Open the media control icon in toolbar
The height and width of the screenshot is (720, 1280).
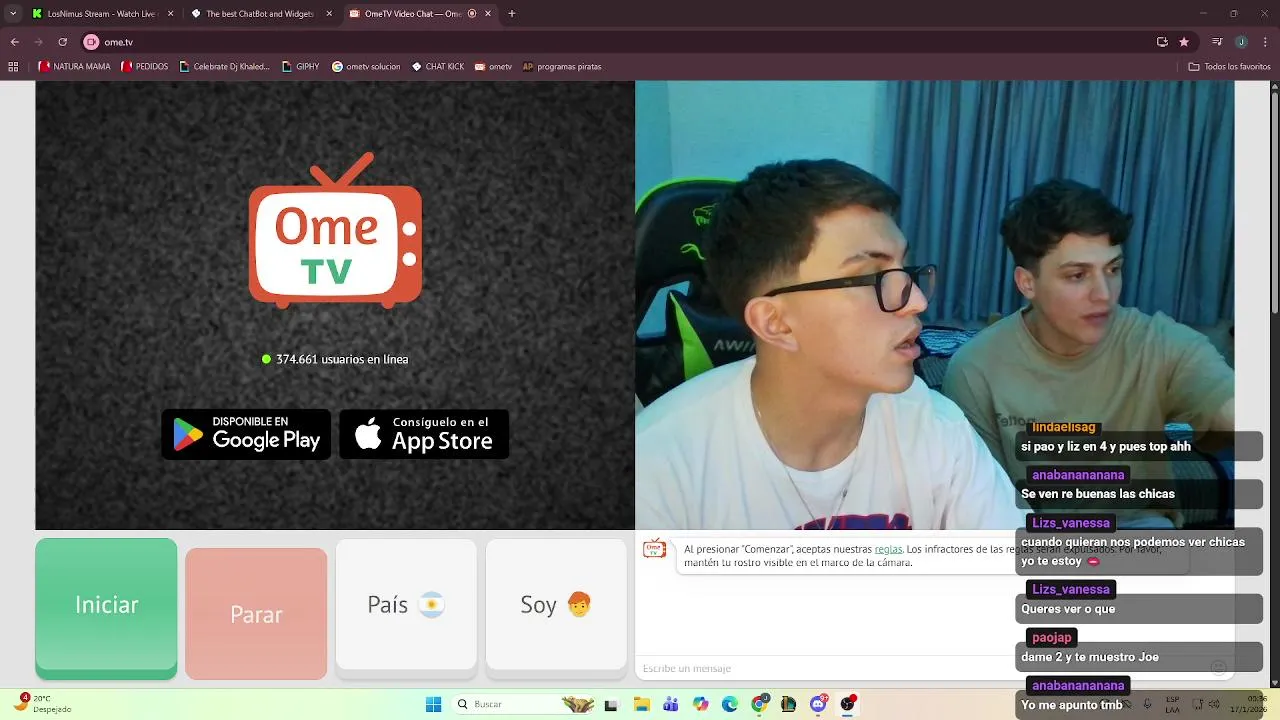pos(1217,42)
